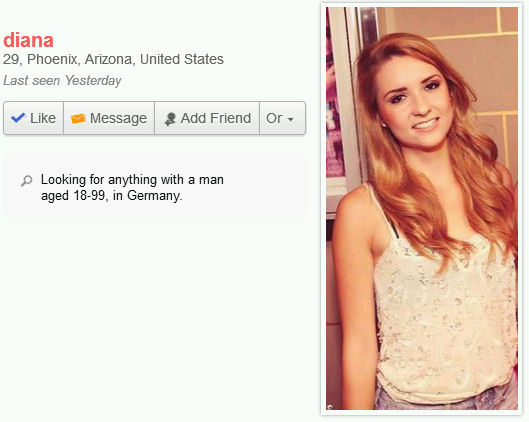Screen dimensions: 529x422
Task: Click the Or dropdown caret arrow
Action: coord(290,119)
